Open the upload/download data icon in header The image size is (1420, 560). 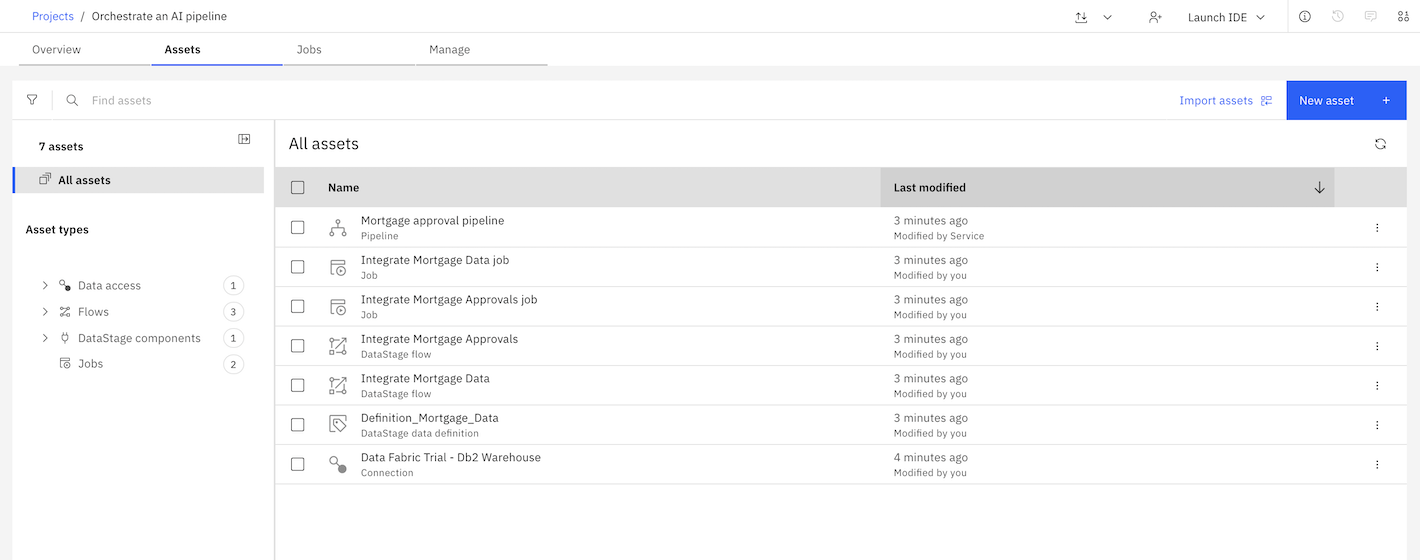pos(1081,17)
